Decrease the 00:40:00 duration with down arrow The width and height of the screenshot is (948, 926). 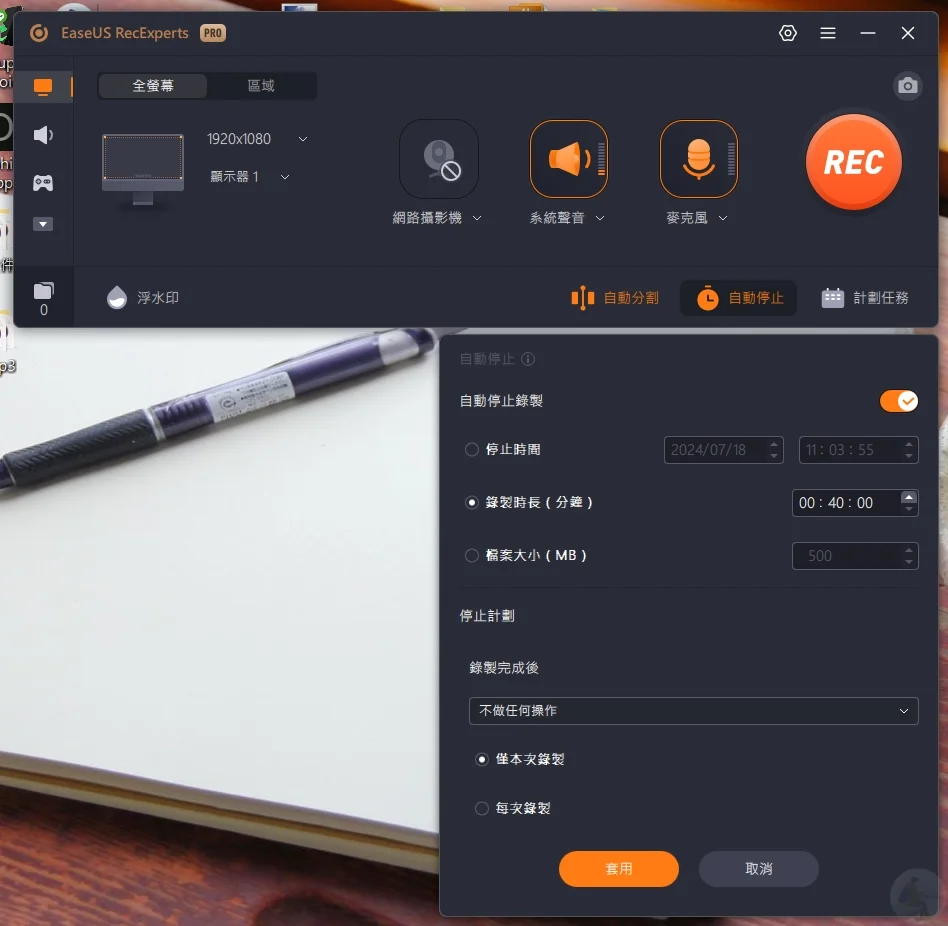click(909, 510)
